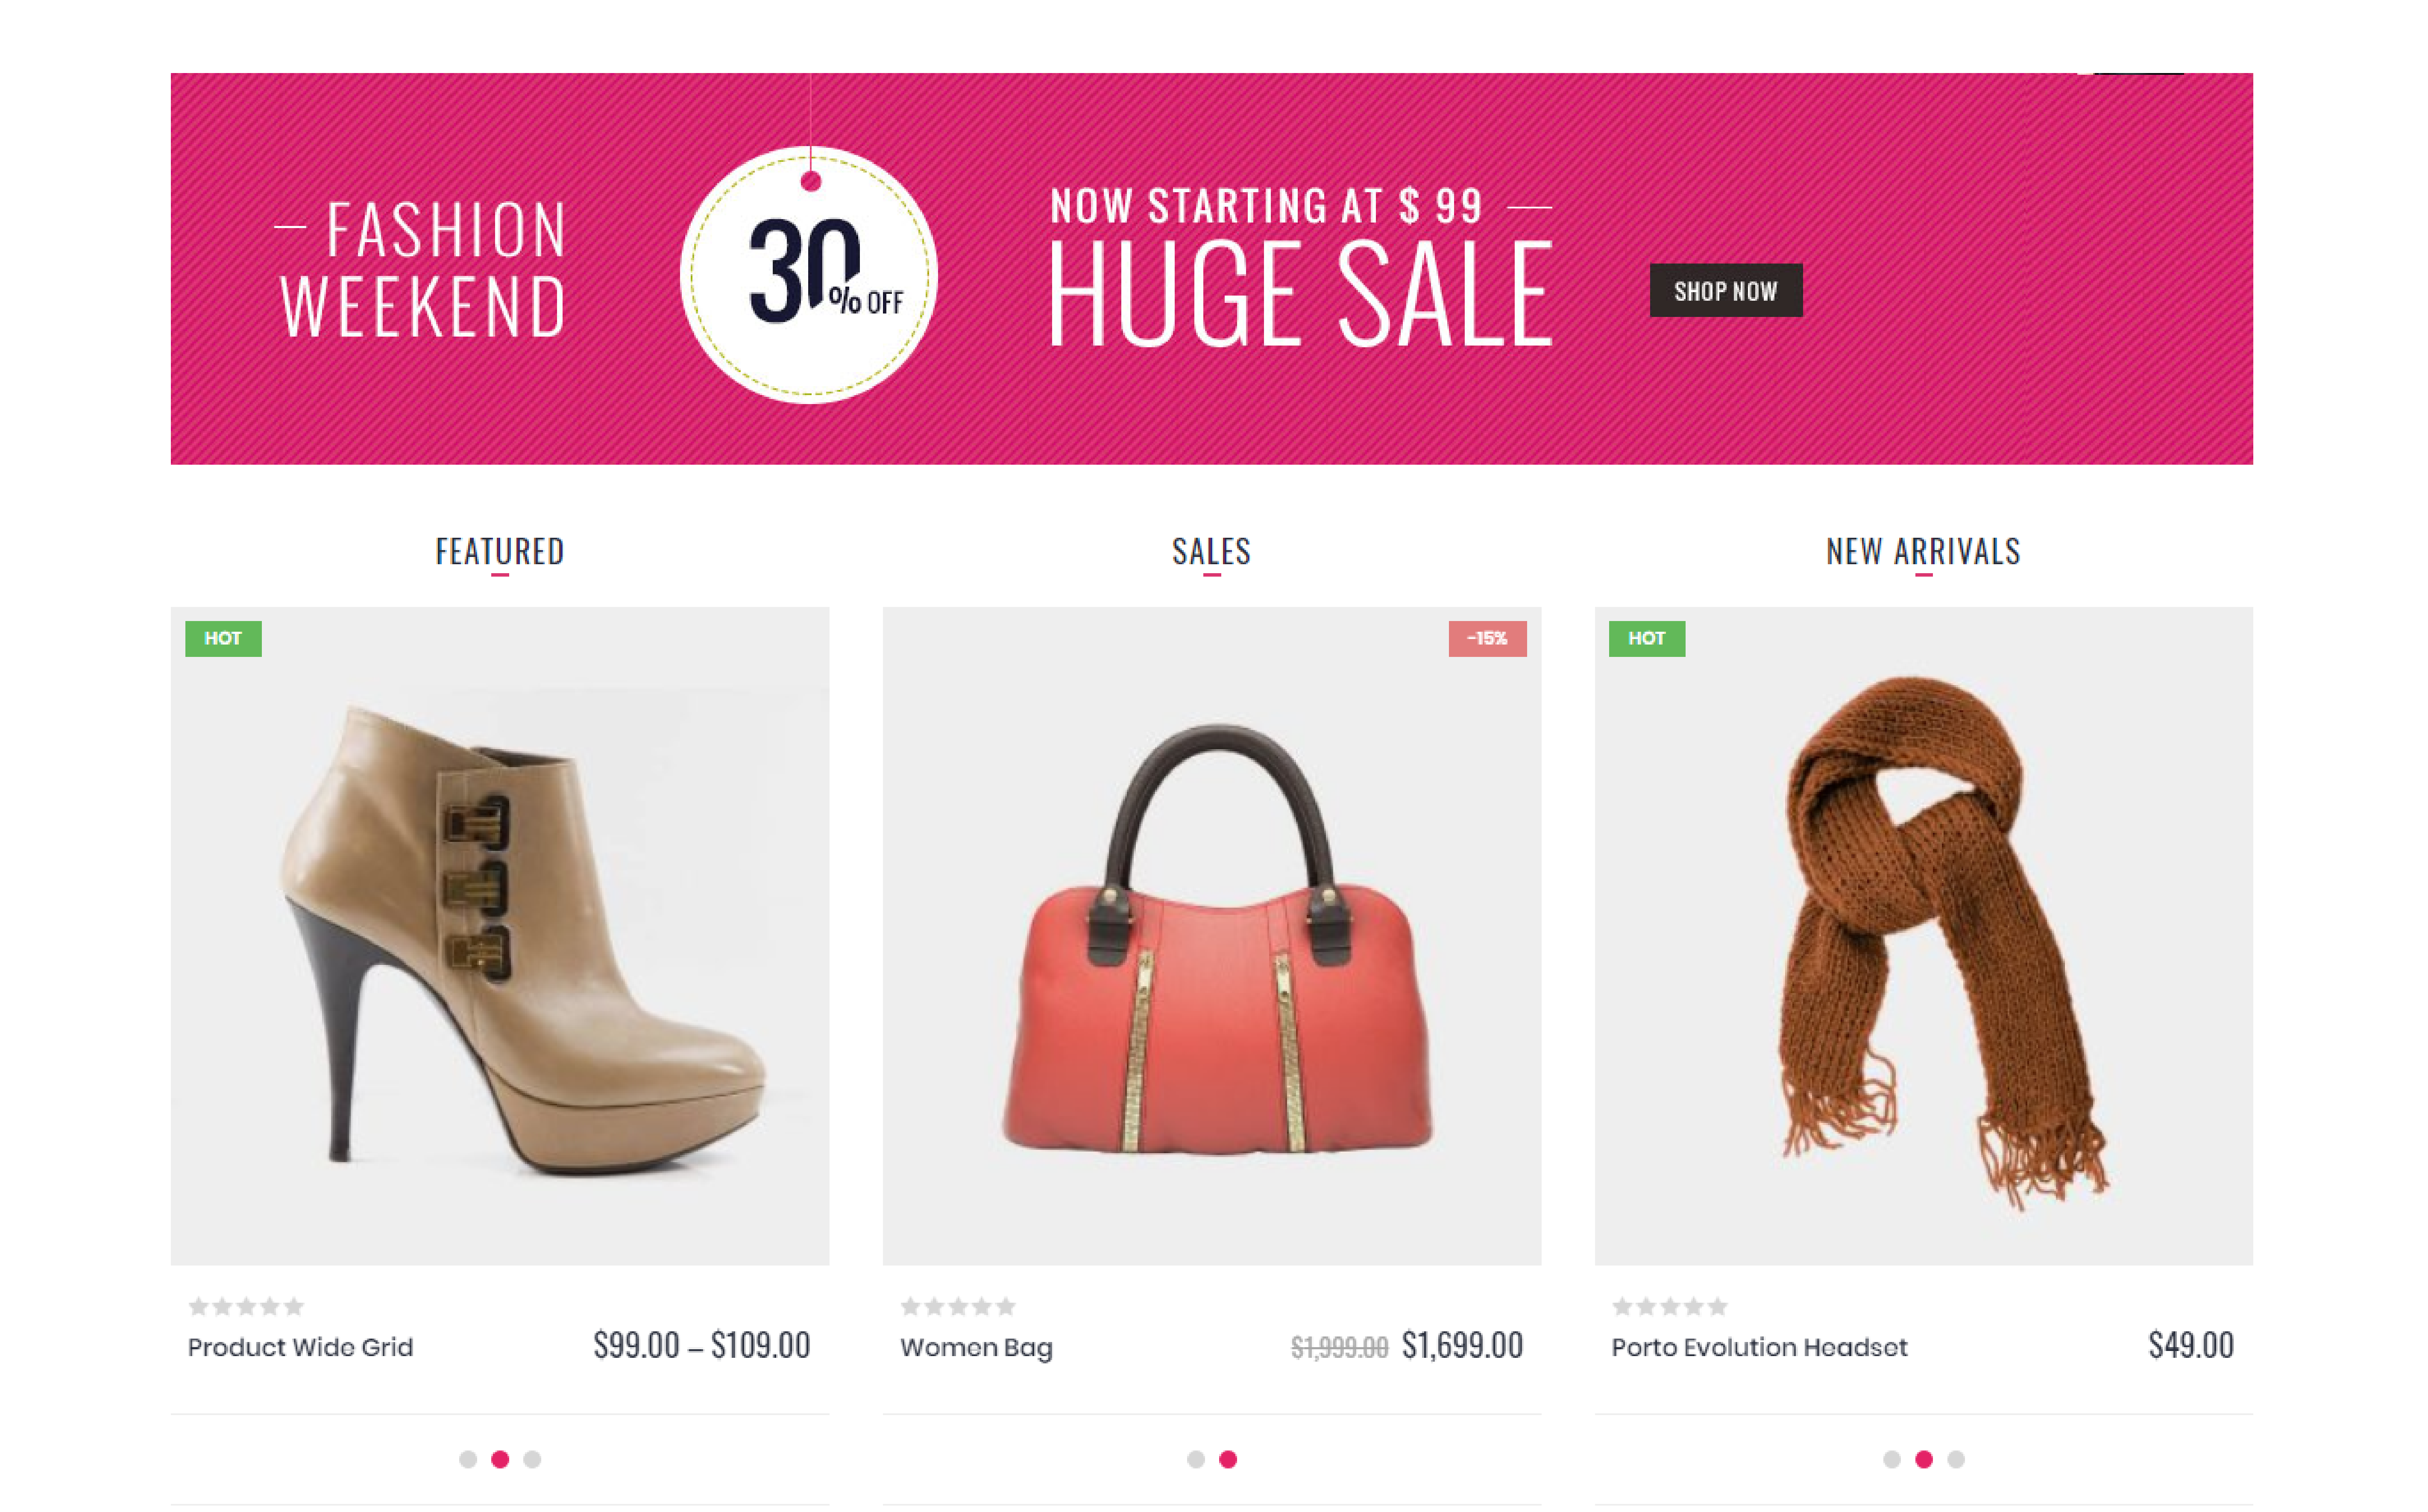This screenshot has width=2428, height=1512.
Task: Click the HOT badge on the boot
Action: point(223,638)
